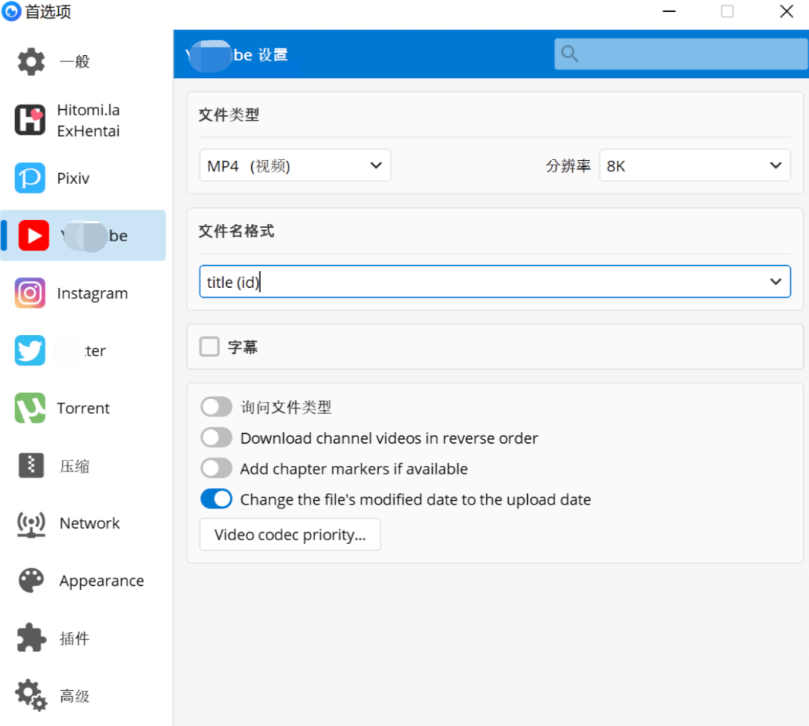Switch to the Pixiv settings tab

tap(83, 178)
